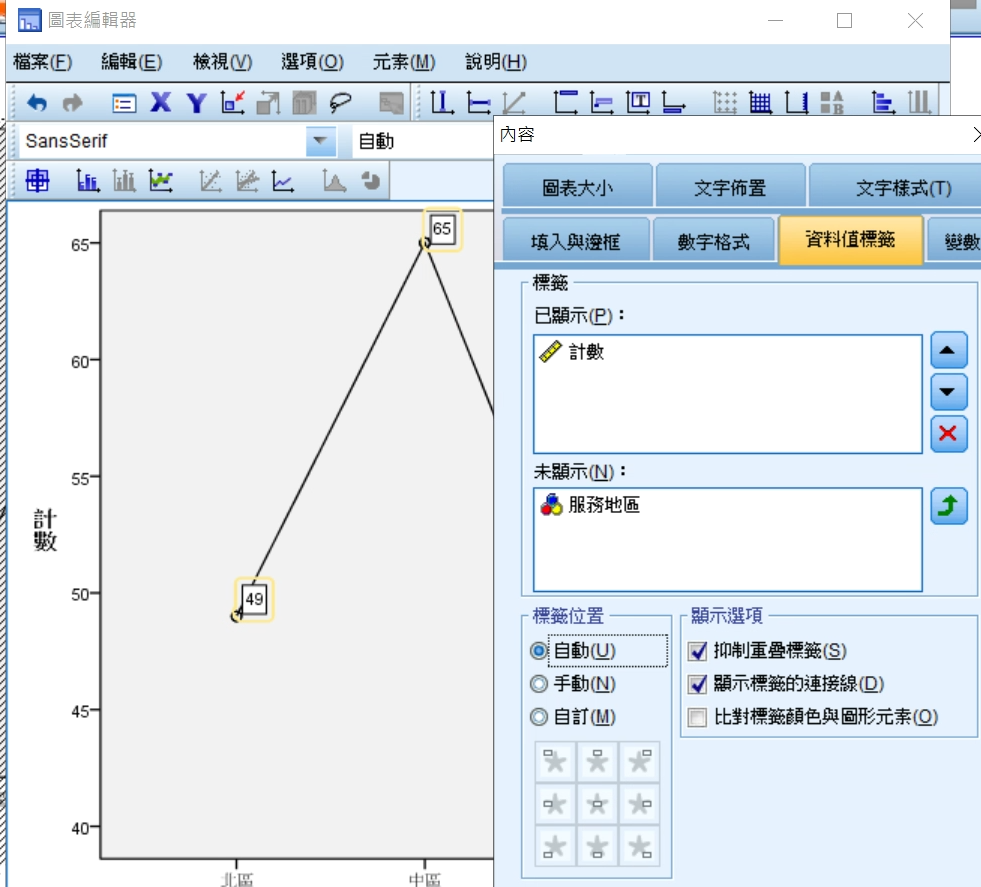Image resolution: width=981 pixels, height=887 pixels.
Task: Move label up with up-arrow button
Action: (x=948, y=351)
